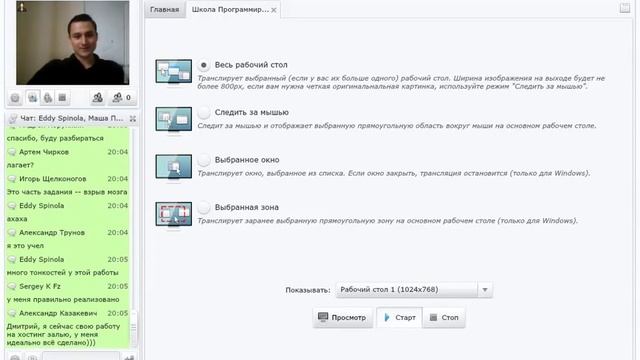The height and width of the screenshot is (360, 640).
Task: Select the Следить за мышью radio button
Action: pos(203,112)
